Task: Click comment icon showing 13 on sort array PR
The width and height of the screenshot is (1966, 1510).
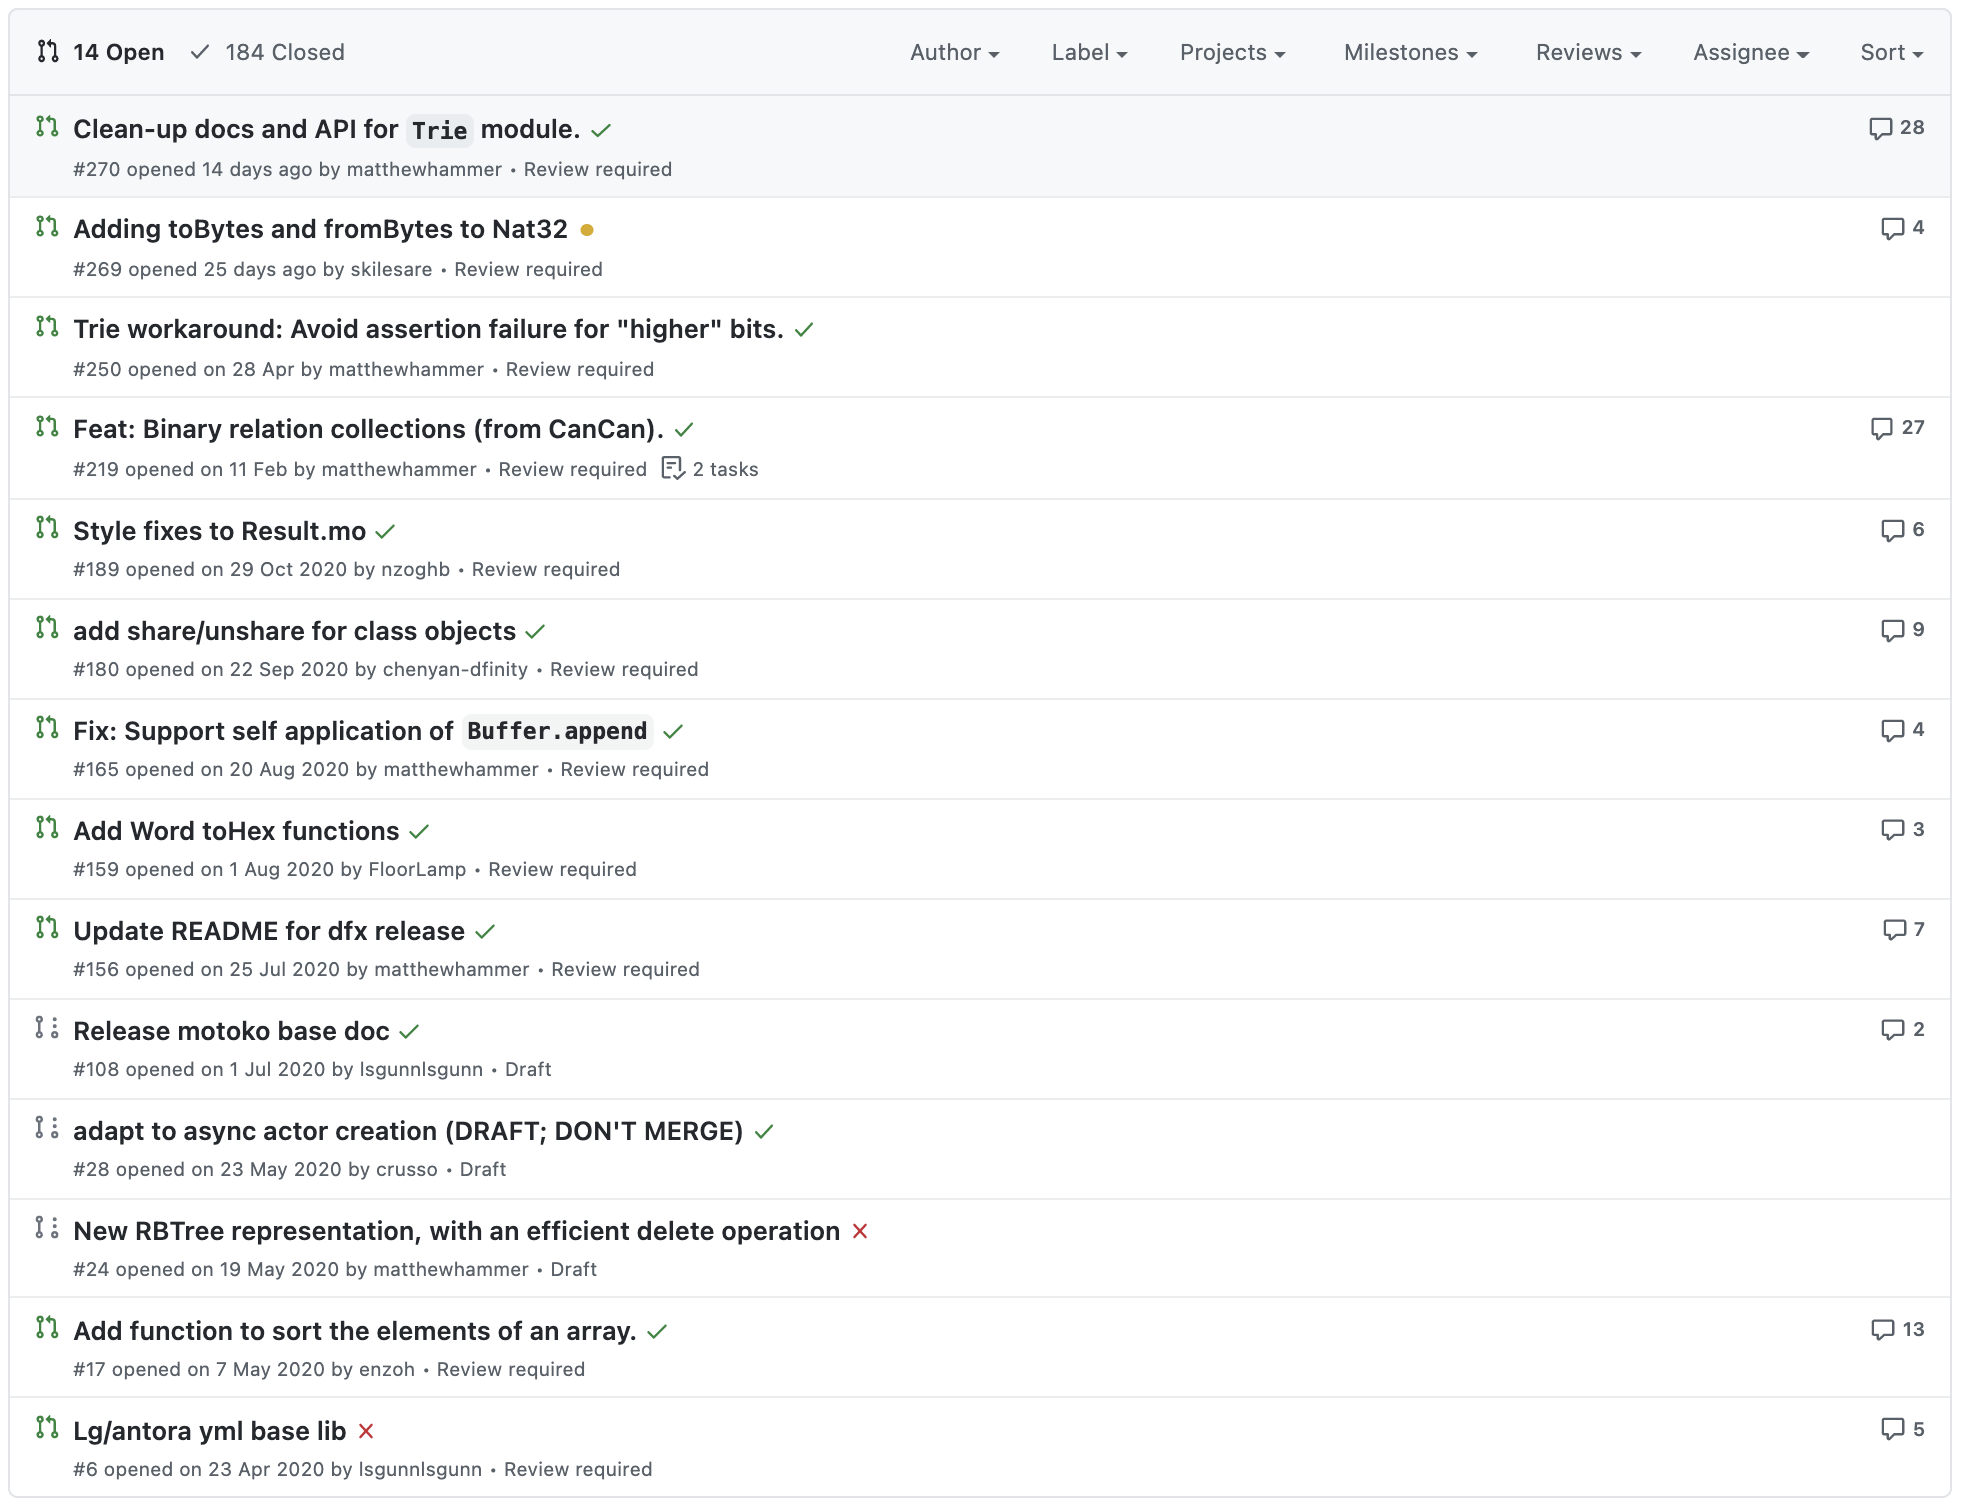Action: pyautogui.click(x=1882, y=1329)
